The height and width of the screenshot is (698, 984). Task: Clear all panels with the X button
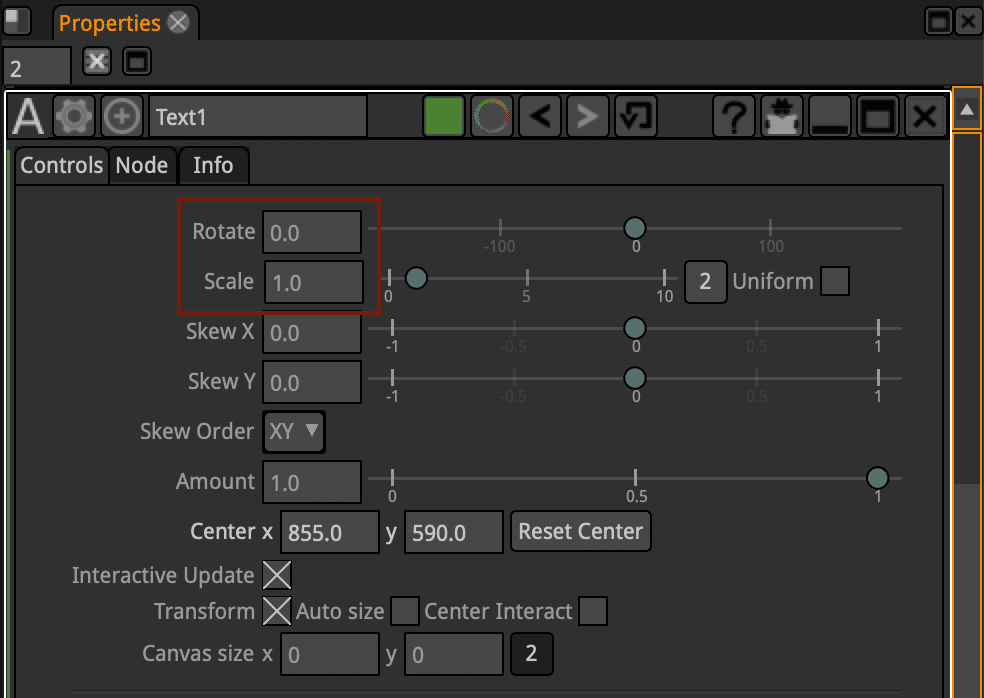pos(97,61)
